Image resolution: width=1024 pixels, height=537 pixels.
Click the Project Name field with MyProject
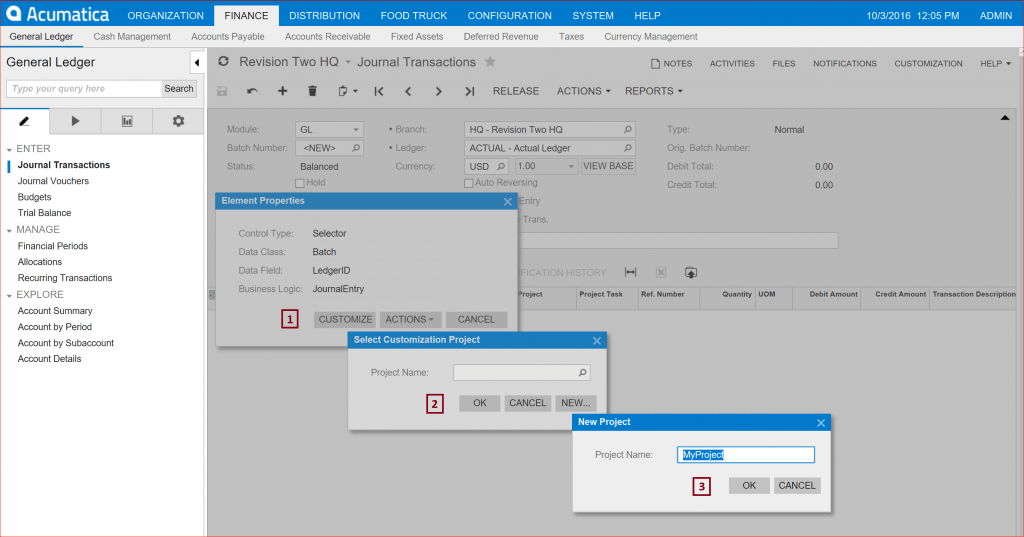(746, 455)
